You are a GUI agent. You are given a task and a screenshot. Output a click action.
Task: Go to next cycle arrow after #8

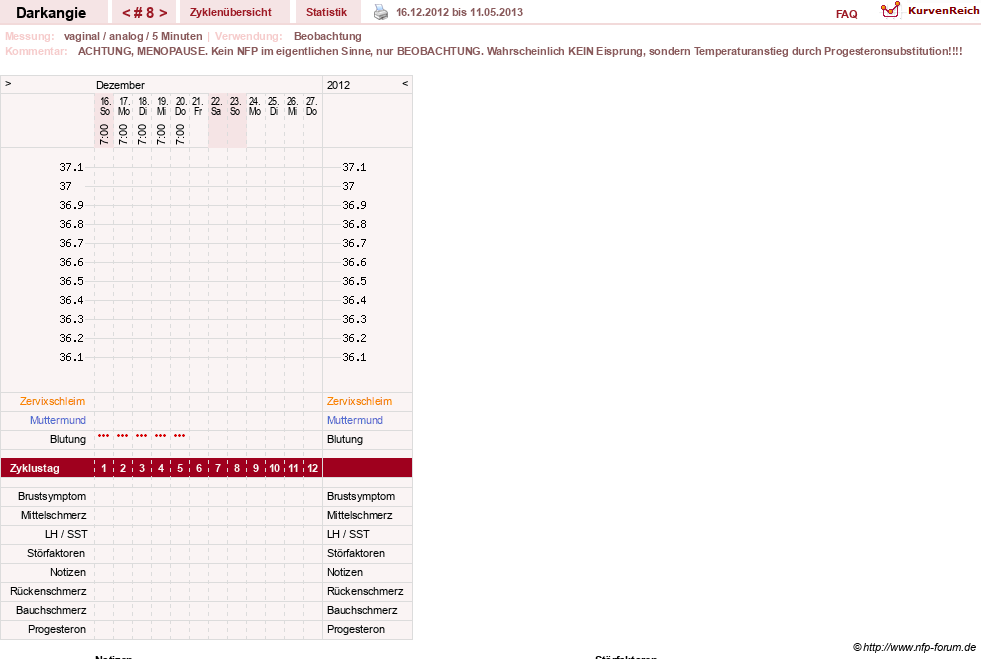click(163, 13)
